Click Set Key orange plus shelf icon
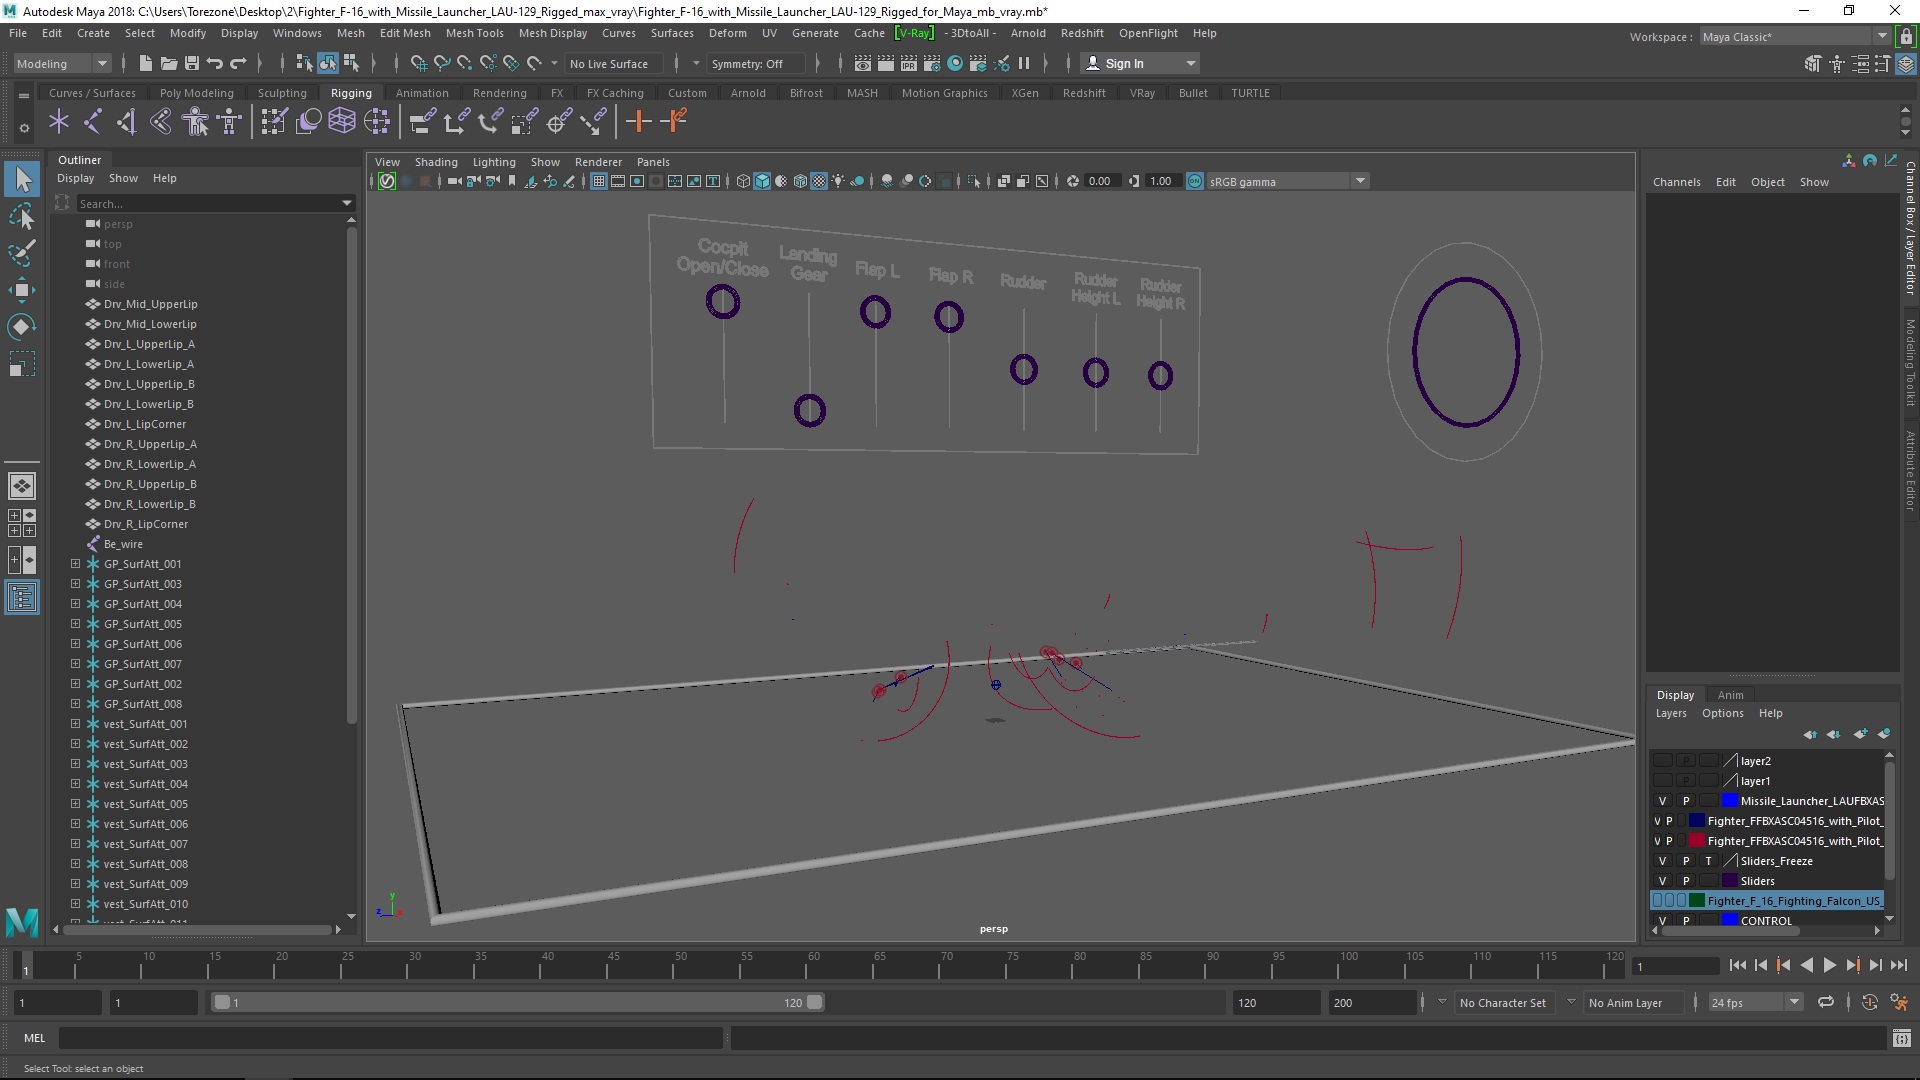The image size is (1920, 1080). [638, 122]
